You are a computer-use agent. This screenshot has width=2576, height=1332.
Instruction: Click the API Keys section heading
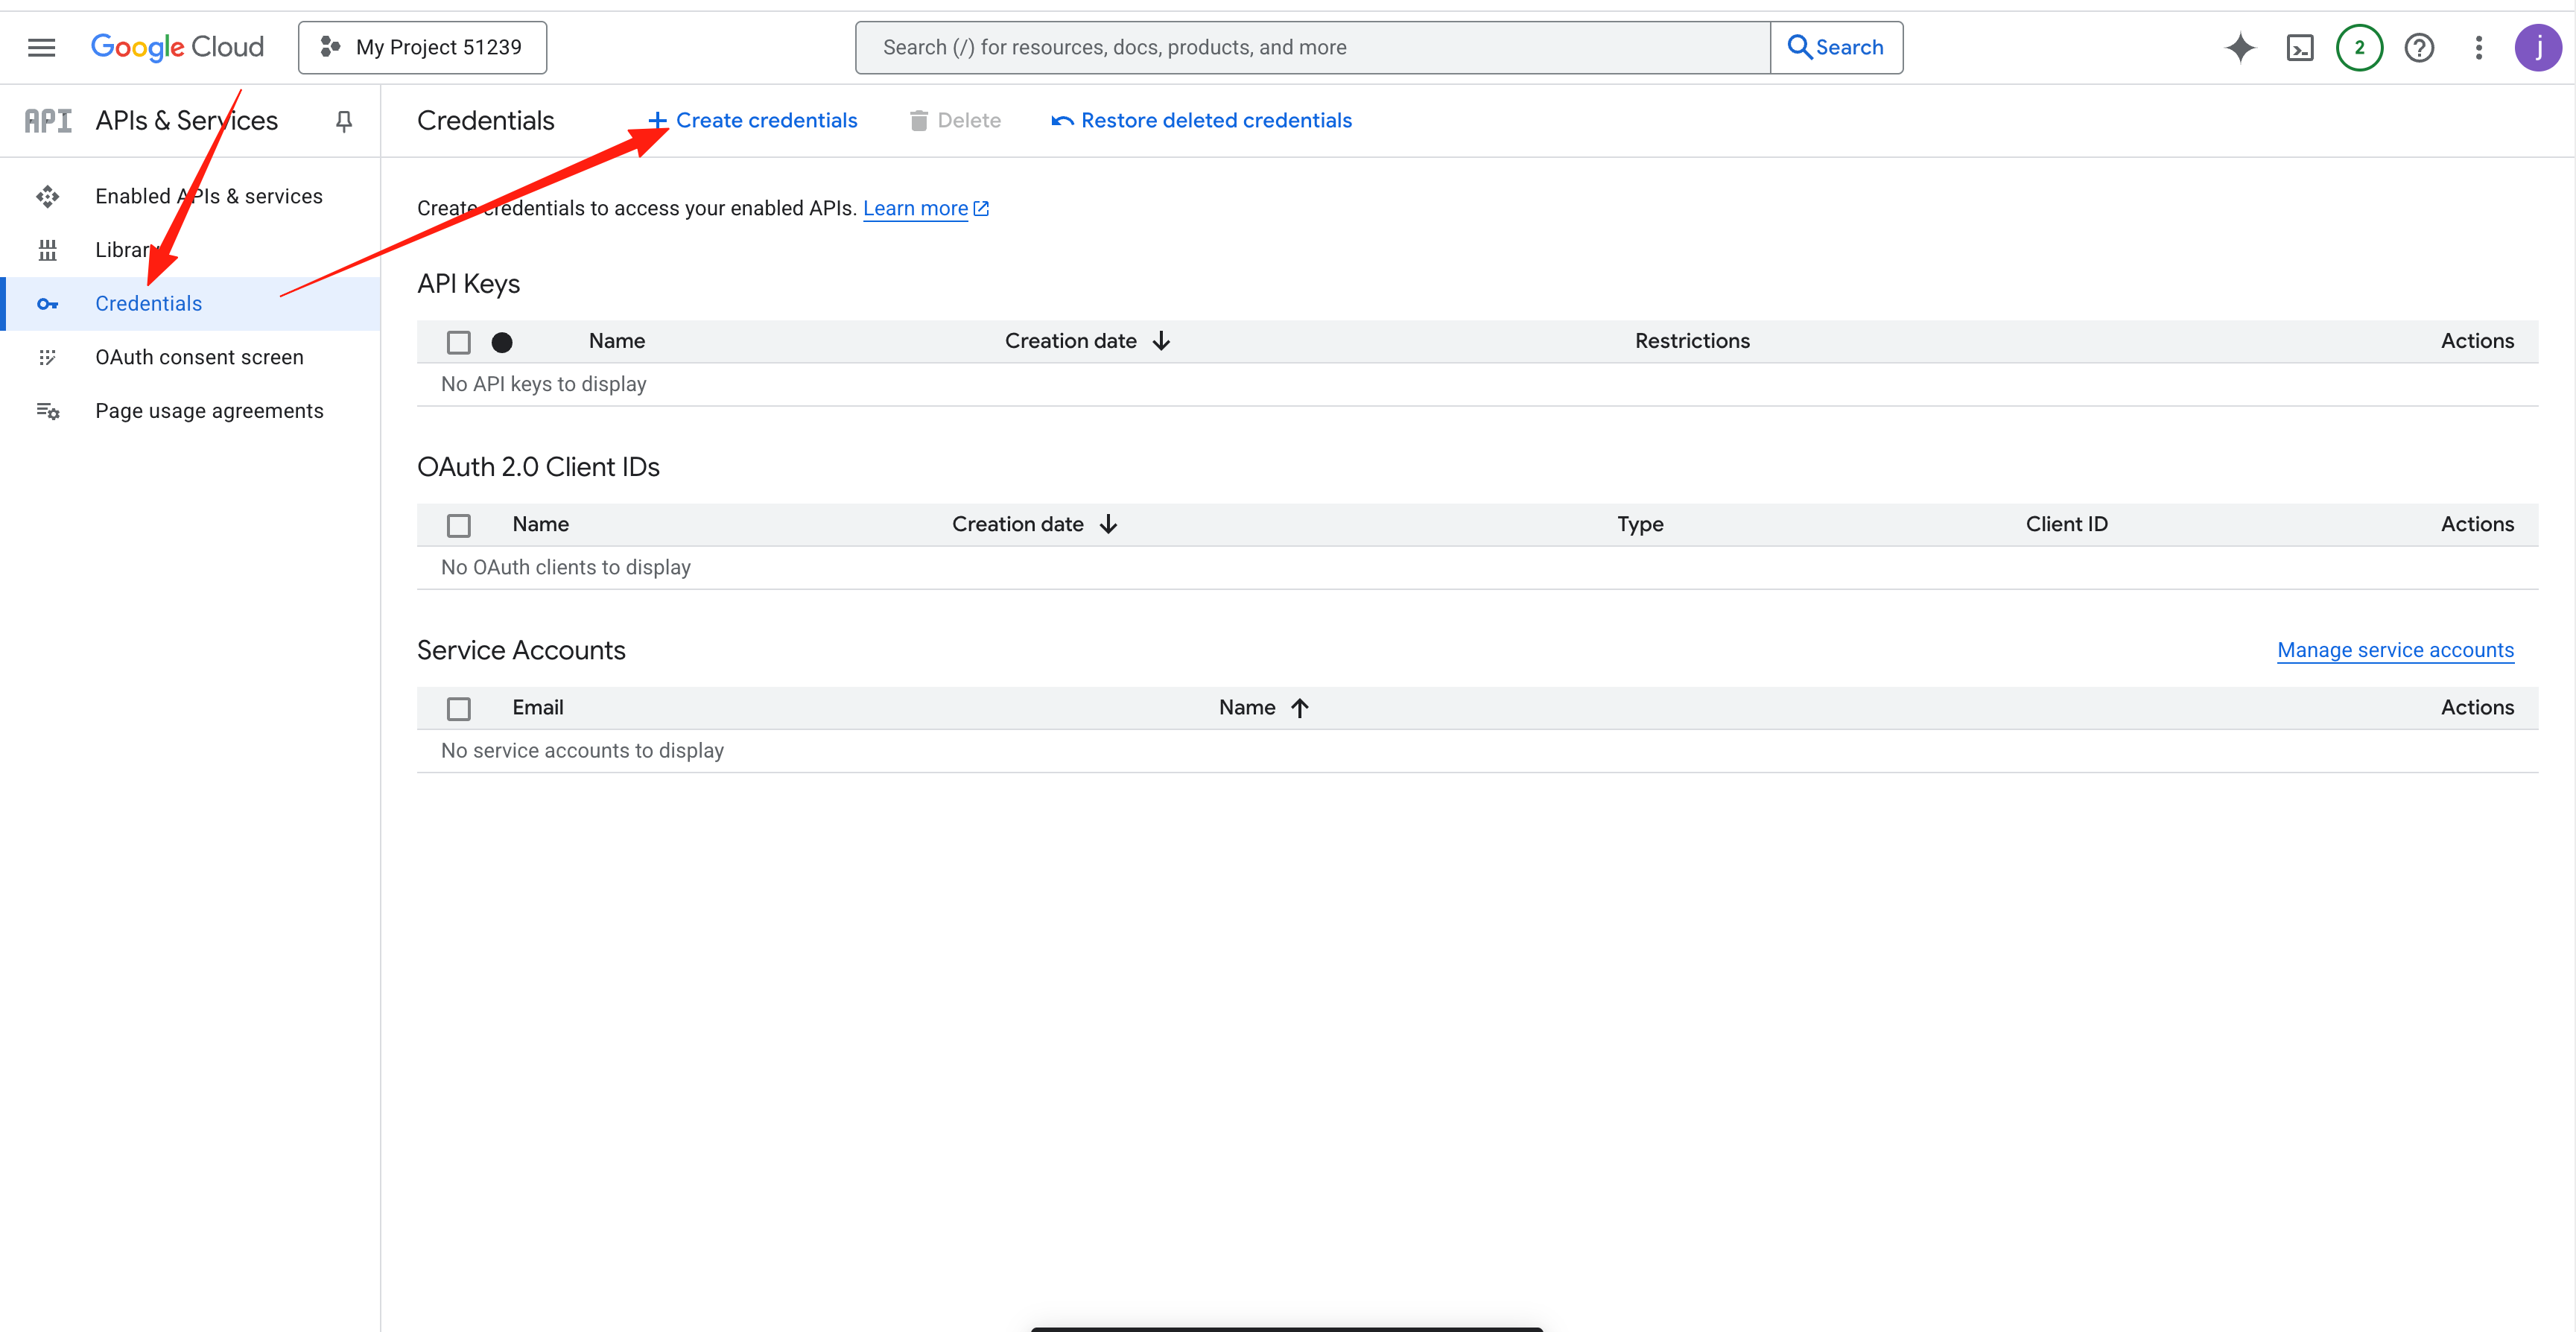tap(468, 284)
